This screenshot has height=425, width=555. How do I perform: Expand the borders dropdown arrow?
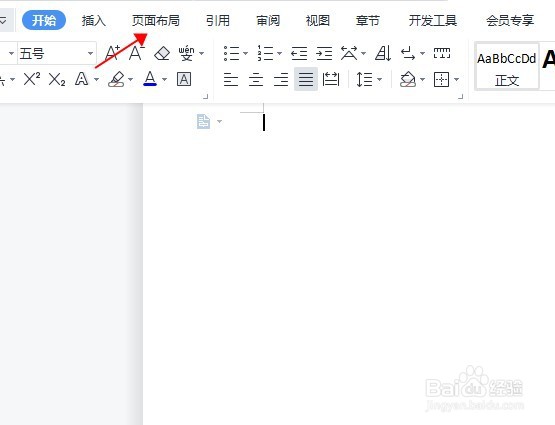[x=457, y=79]
